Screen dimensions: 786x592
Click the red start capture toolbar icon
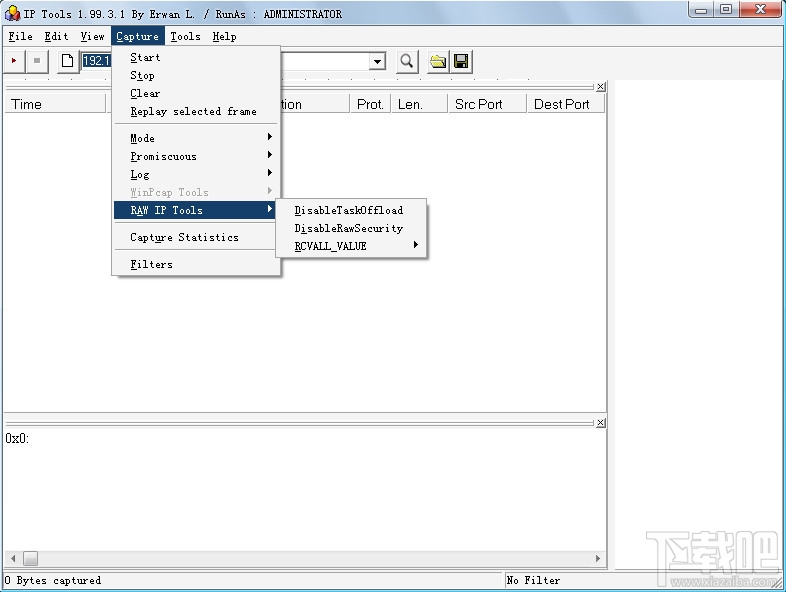[x=14, y=61]
